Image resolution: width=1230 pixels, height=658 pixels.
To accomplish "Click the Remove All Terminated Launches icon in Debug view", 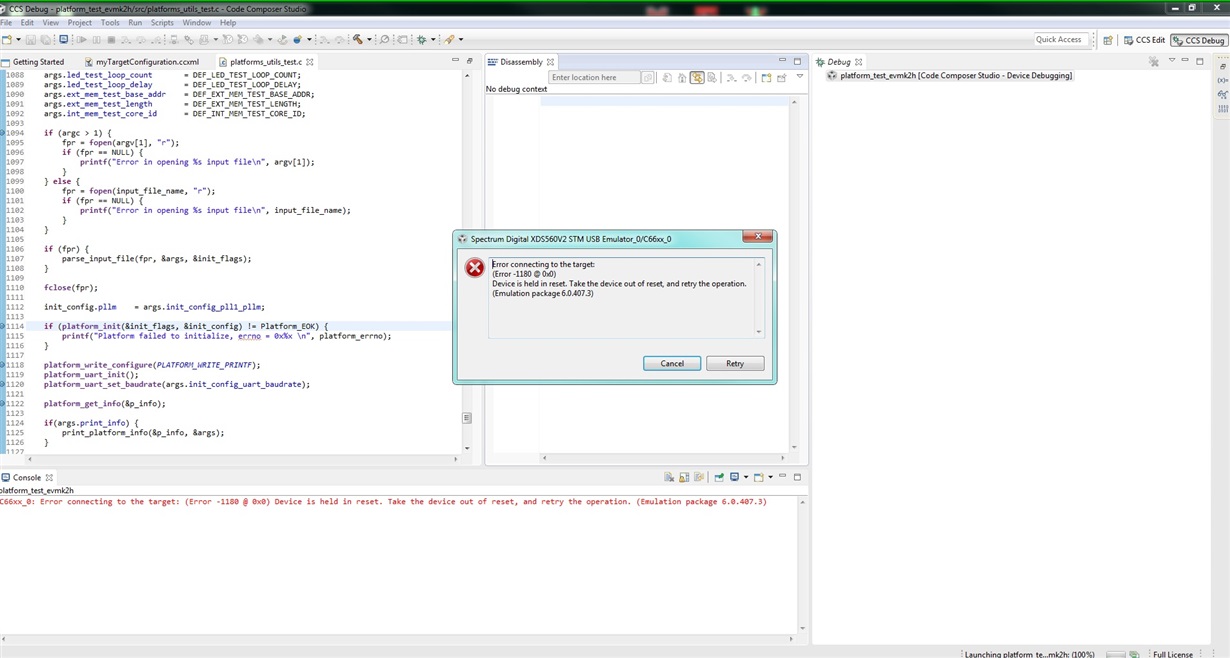I will (1153, 62).
